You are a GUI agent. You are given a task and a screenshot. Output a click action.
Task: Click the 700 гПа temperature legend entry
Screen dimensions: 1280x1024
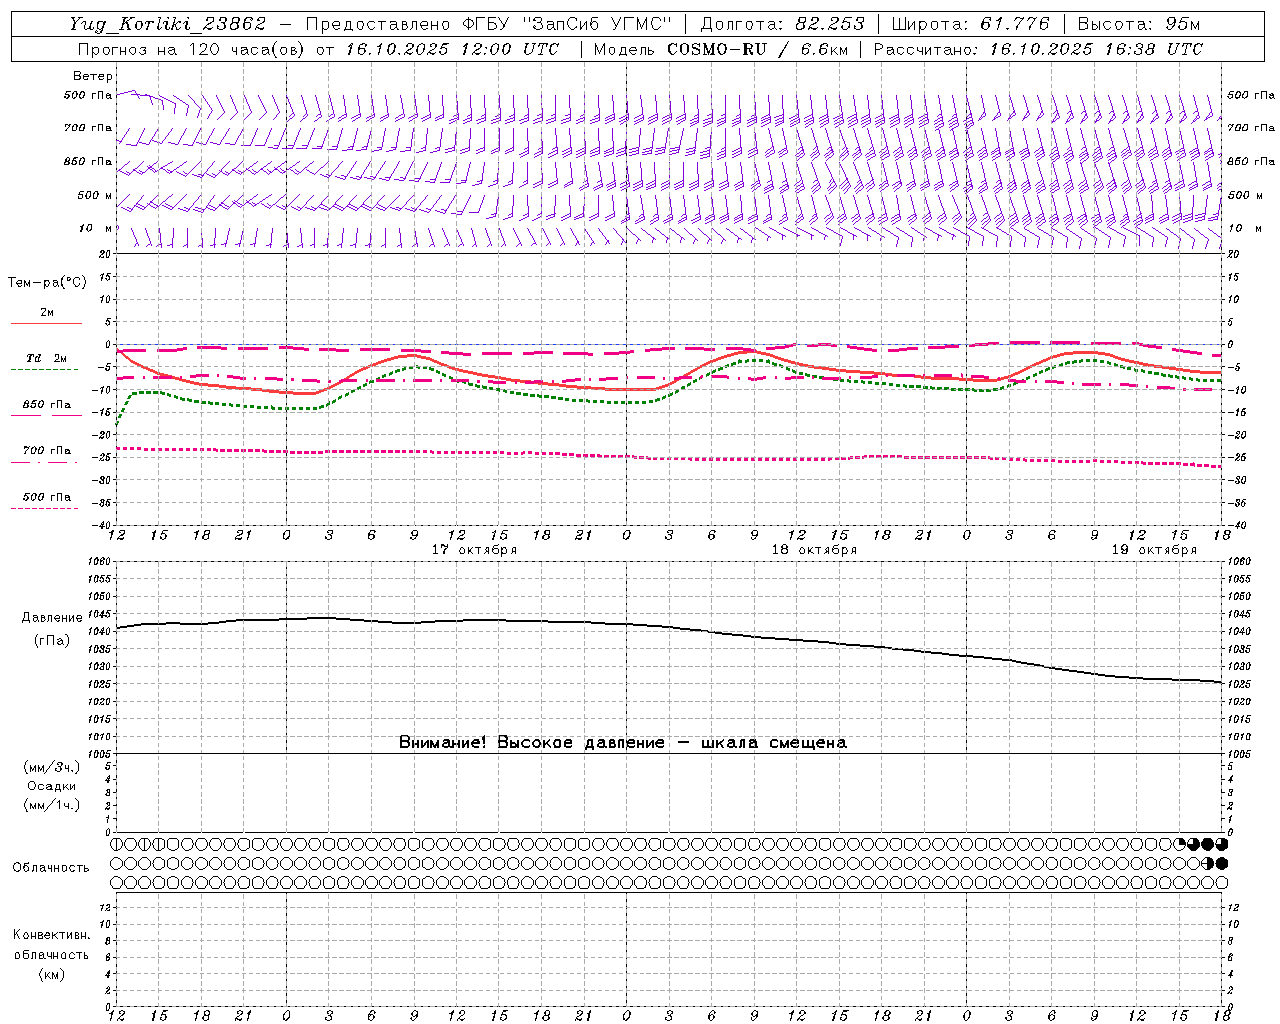[x=47, y=451]
